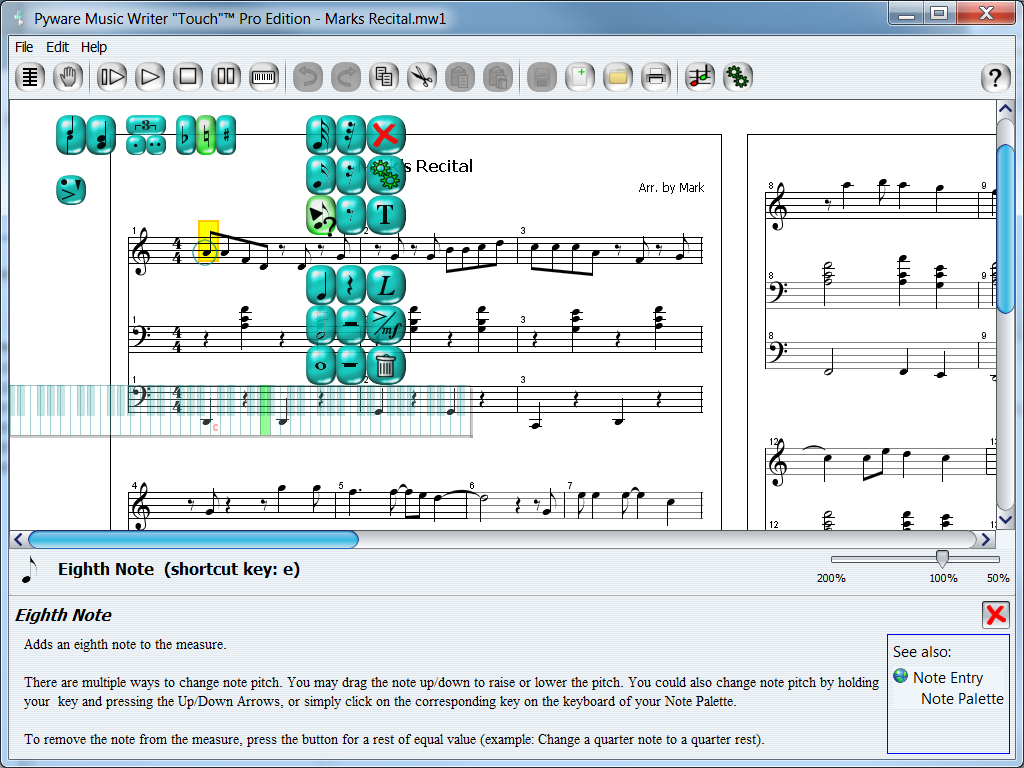Open the Note Entry help link
The width and height of the screenshot is (1024, 768).
pyautogui.click(x=947, y=677)
